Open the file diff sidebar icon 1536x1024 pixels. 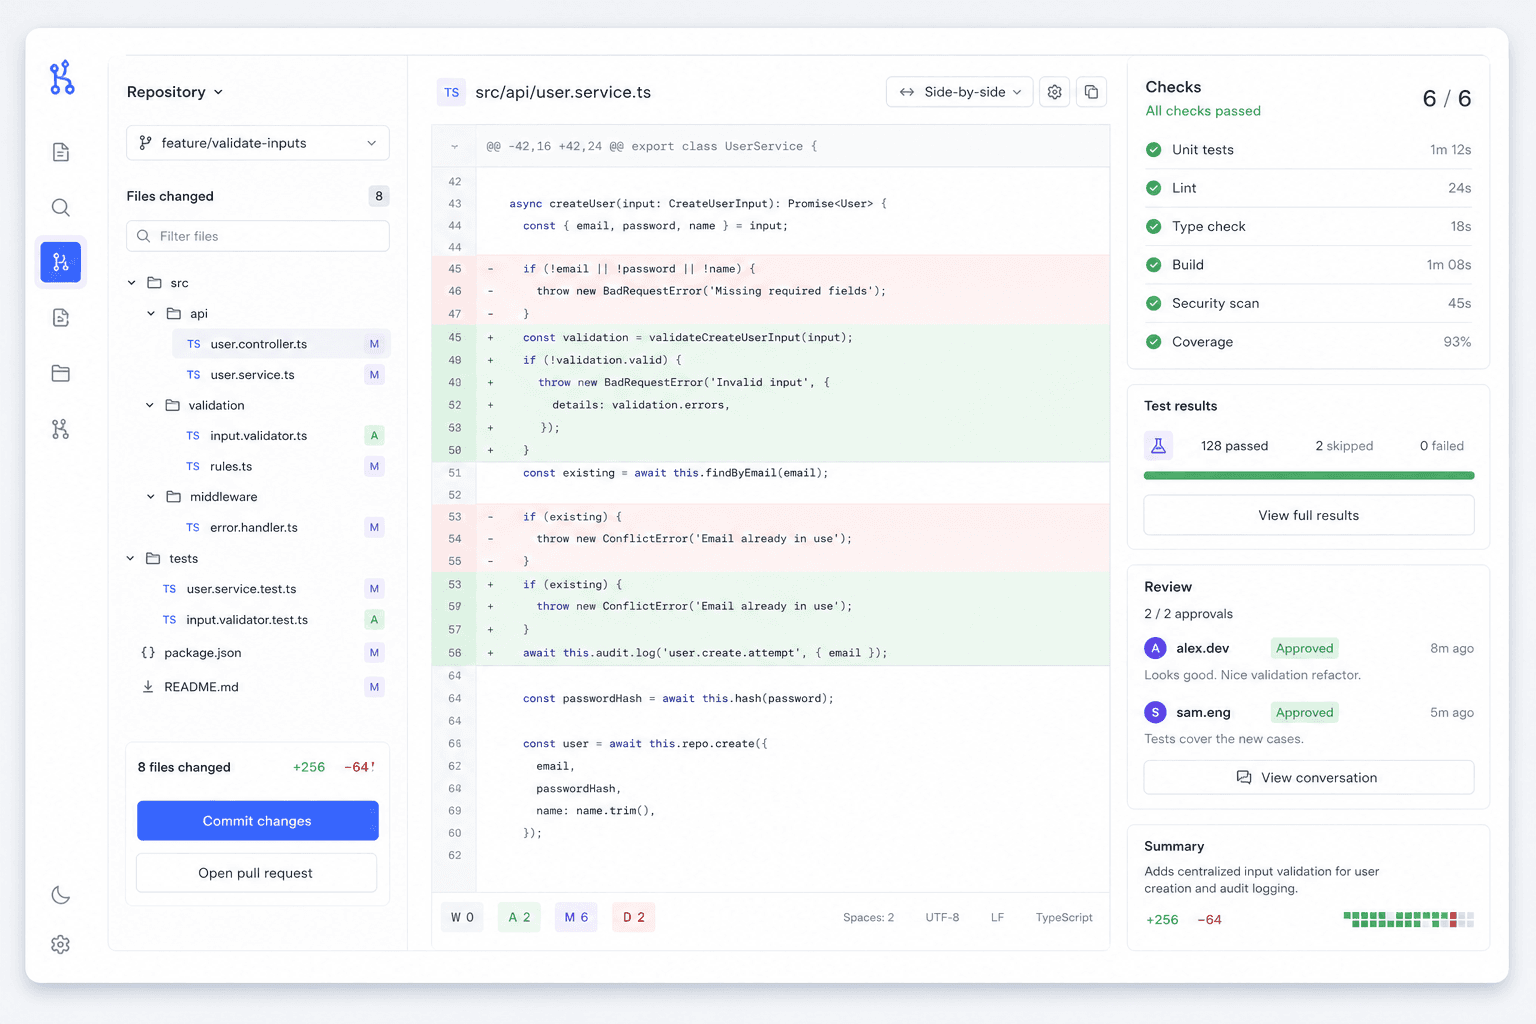61,318
